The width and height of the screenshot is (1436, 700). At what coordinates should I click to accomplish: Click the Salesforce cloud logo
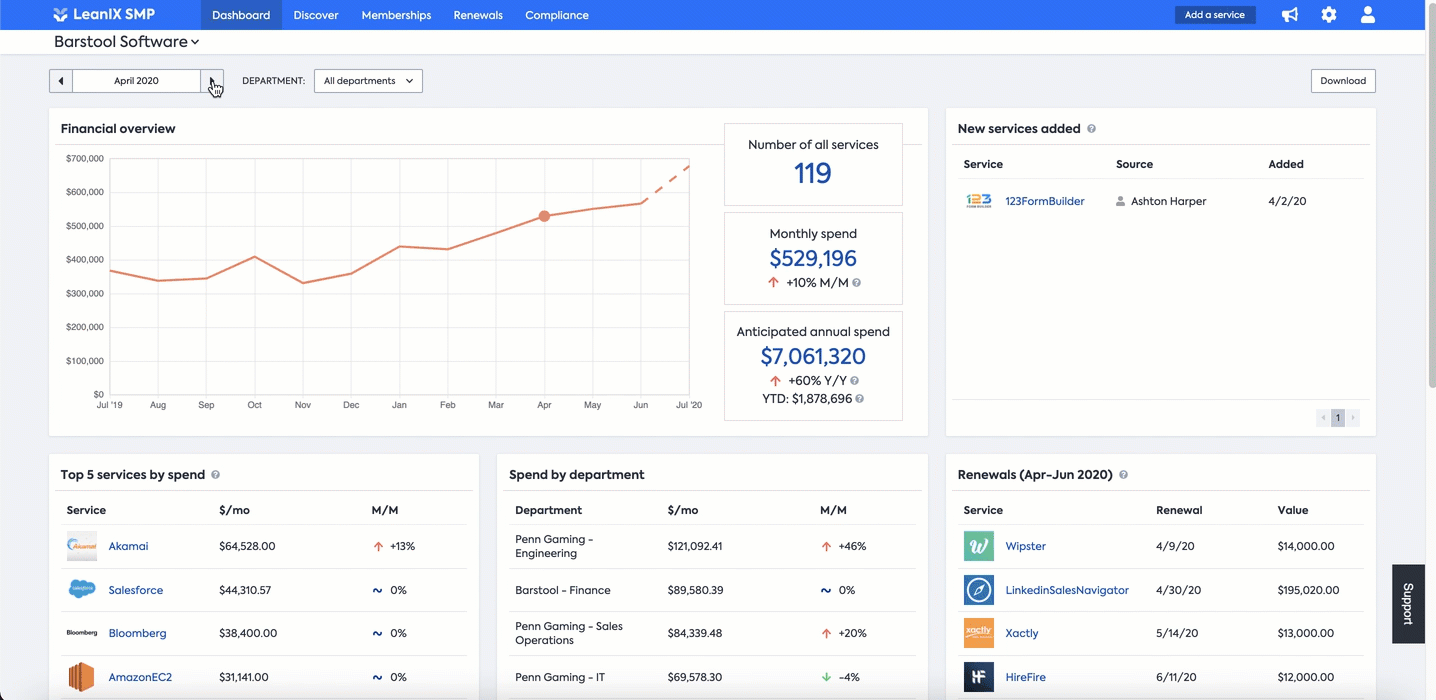[x=82, y=590]
